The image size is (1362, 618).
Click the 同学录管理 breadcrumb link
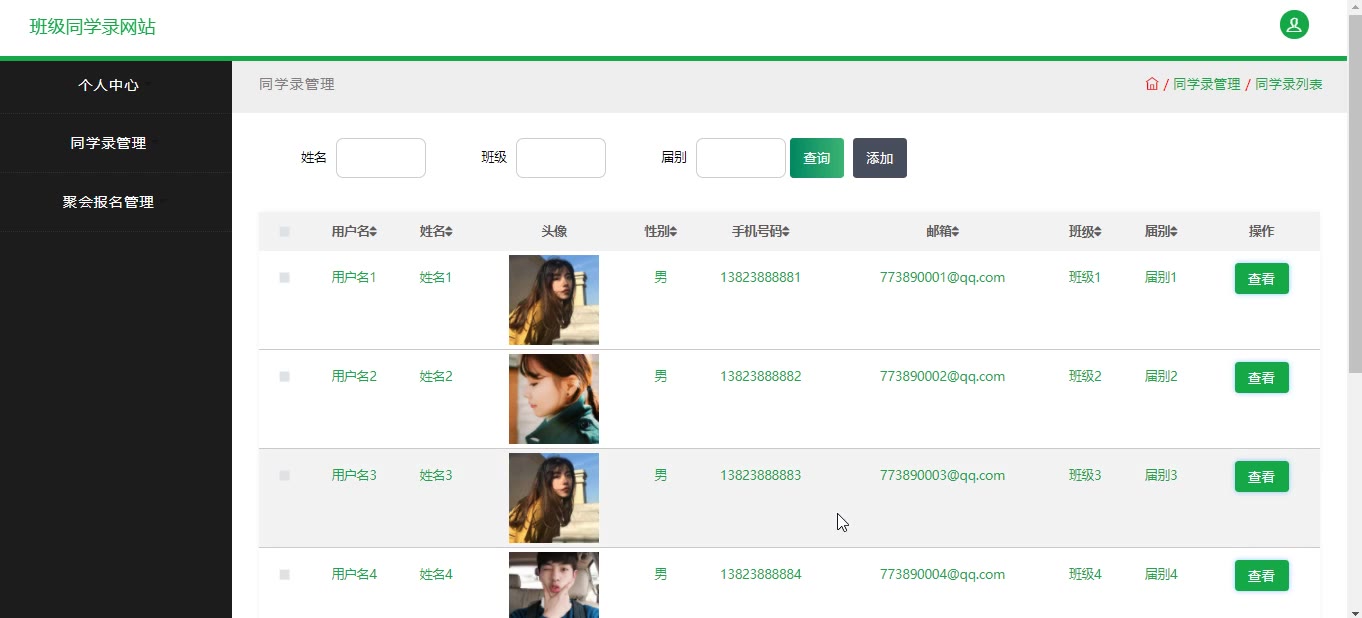point(1206,84)
